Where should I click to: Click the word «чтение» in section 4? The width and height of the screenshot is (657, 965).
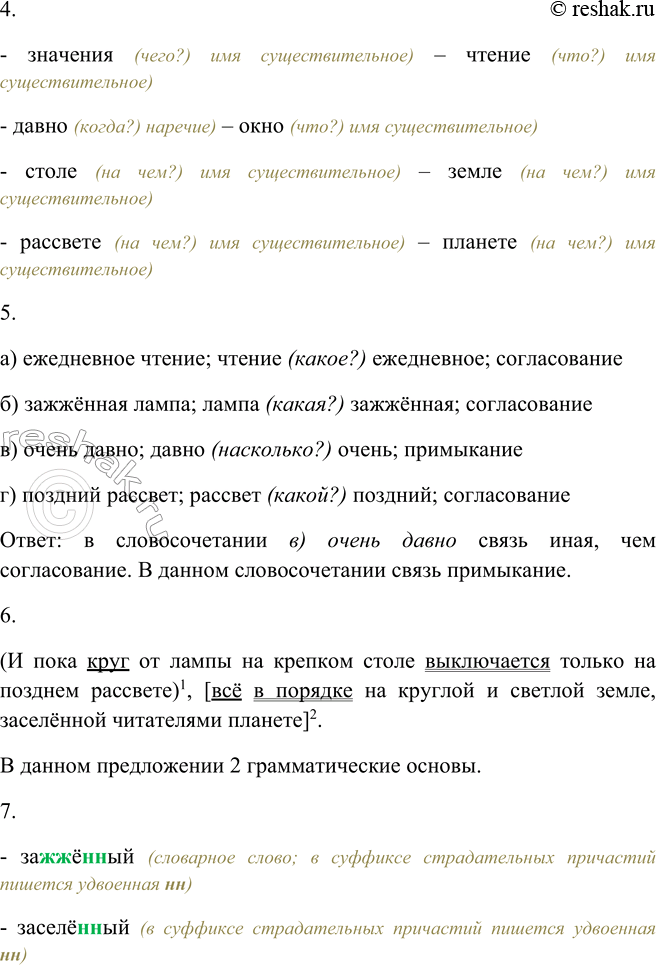498,55
